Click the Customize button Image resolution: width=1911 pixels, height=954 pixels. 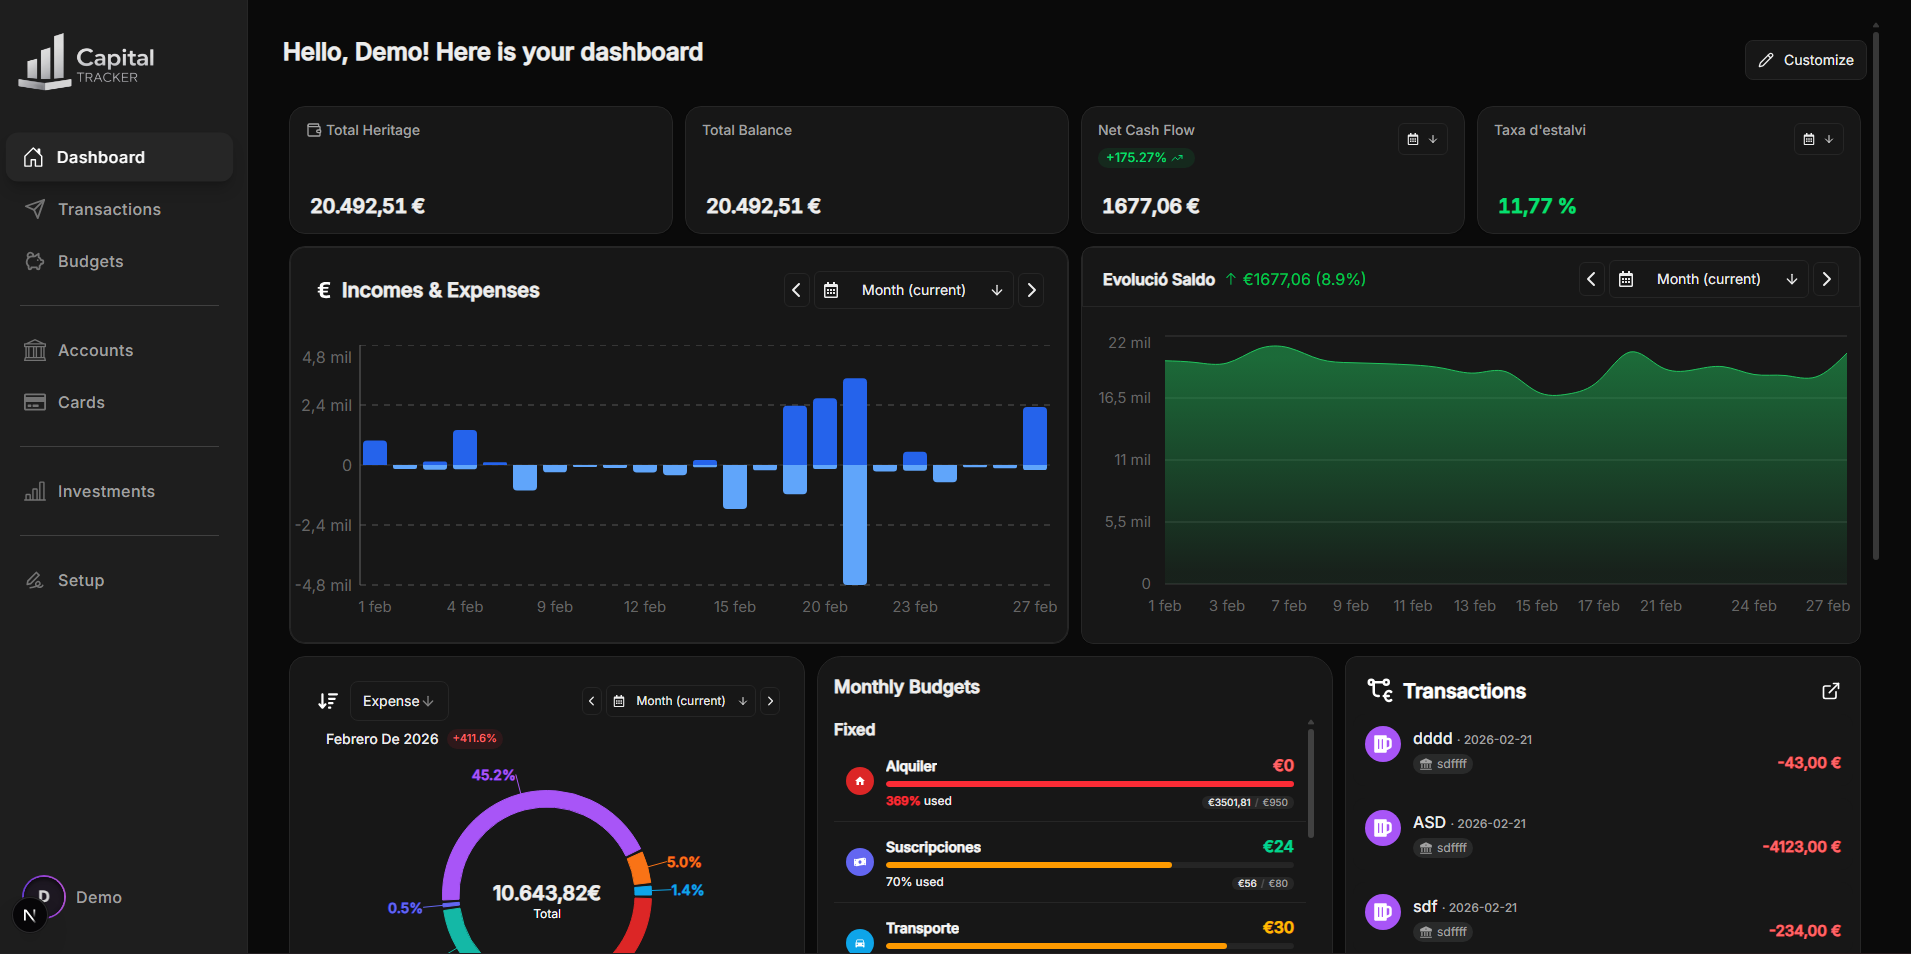1805,60
